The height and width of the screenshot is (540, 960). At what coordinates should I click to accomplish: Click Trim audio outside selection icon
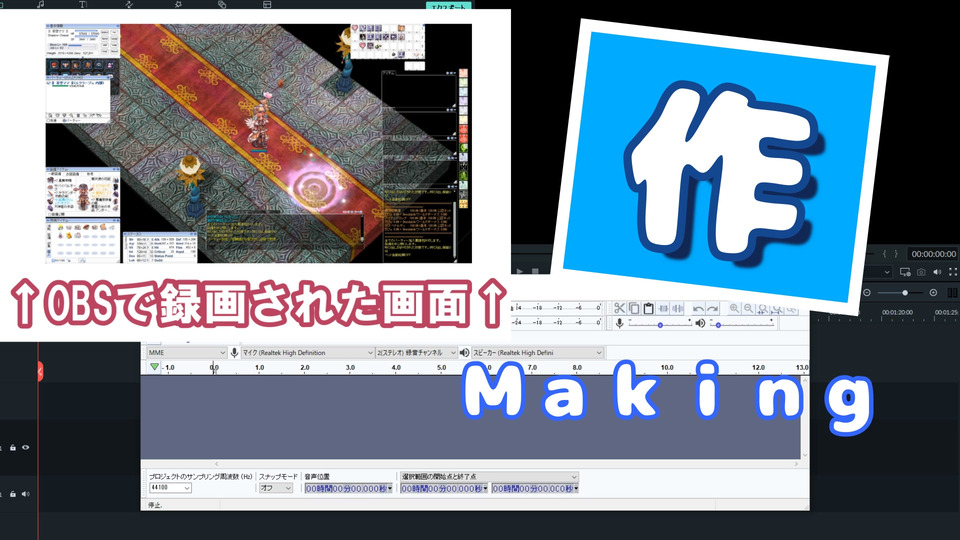pos(663,308)
